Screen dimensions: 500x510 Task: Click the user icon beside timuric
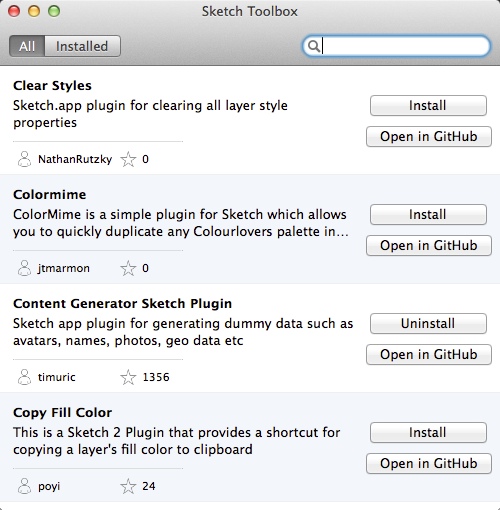point(24,377)
